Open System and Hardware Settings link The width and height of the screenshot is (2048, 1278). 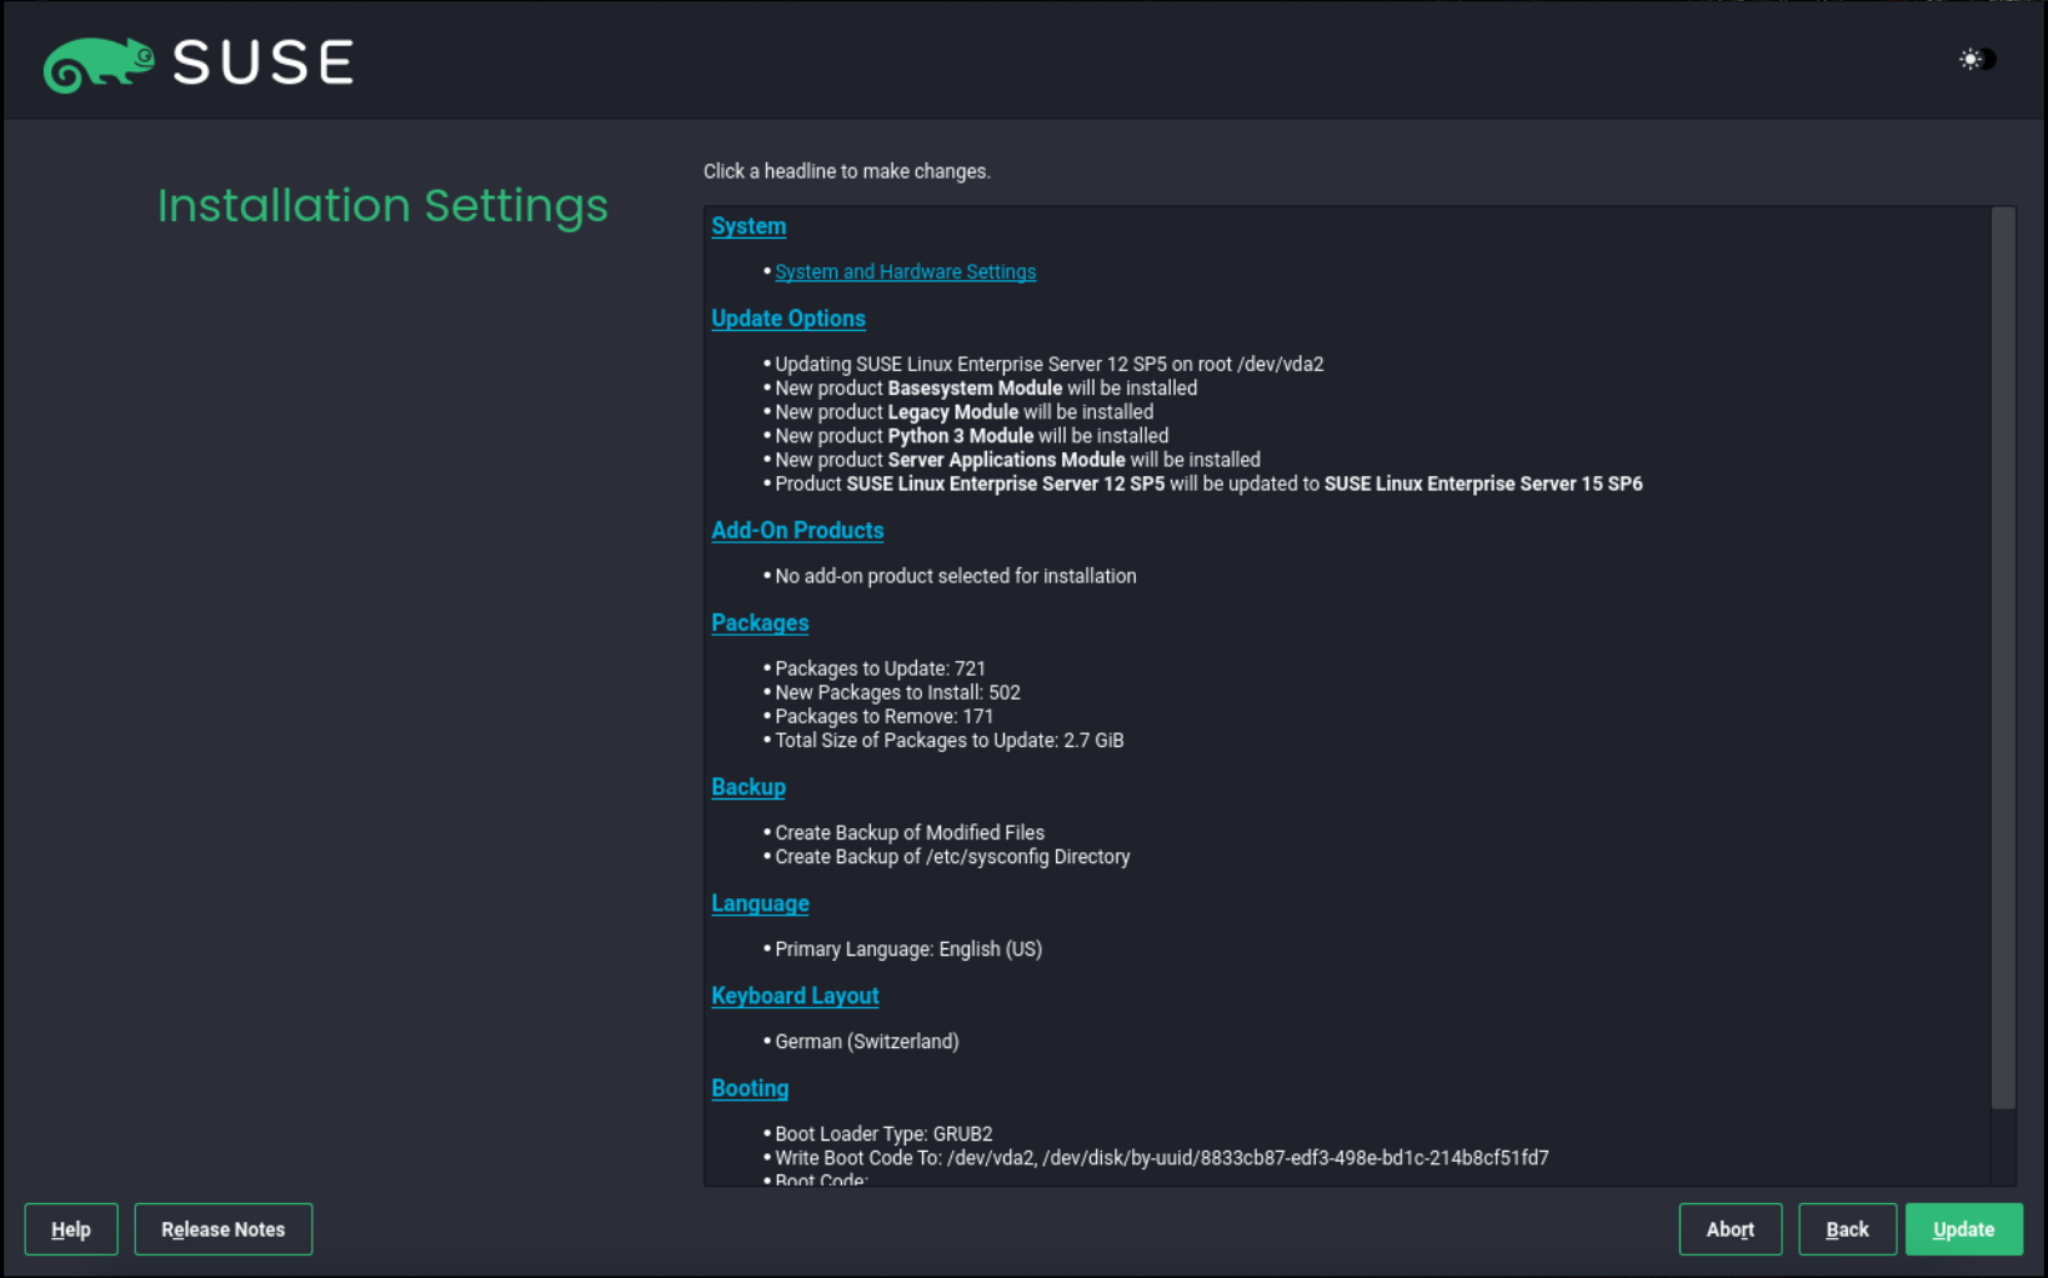(x=905, y=272)
